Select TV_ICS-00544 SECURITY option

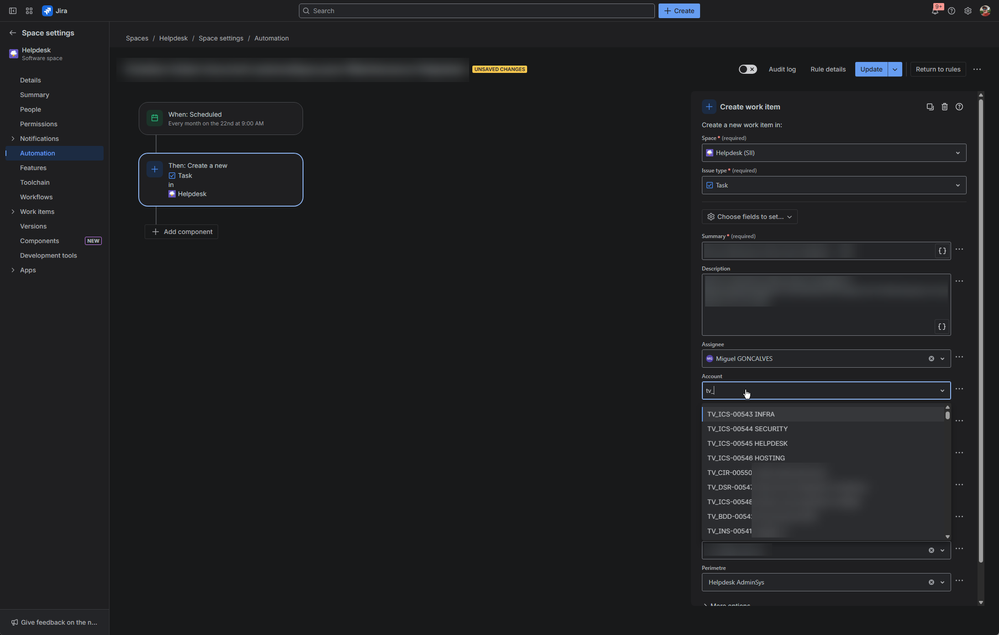823,429
